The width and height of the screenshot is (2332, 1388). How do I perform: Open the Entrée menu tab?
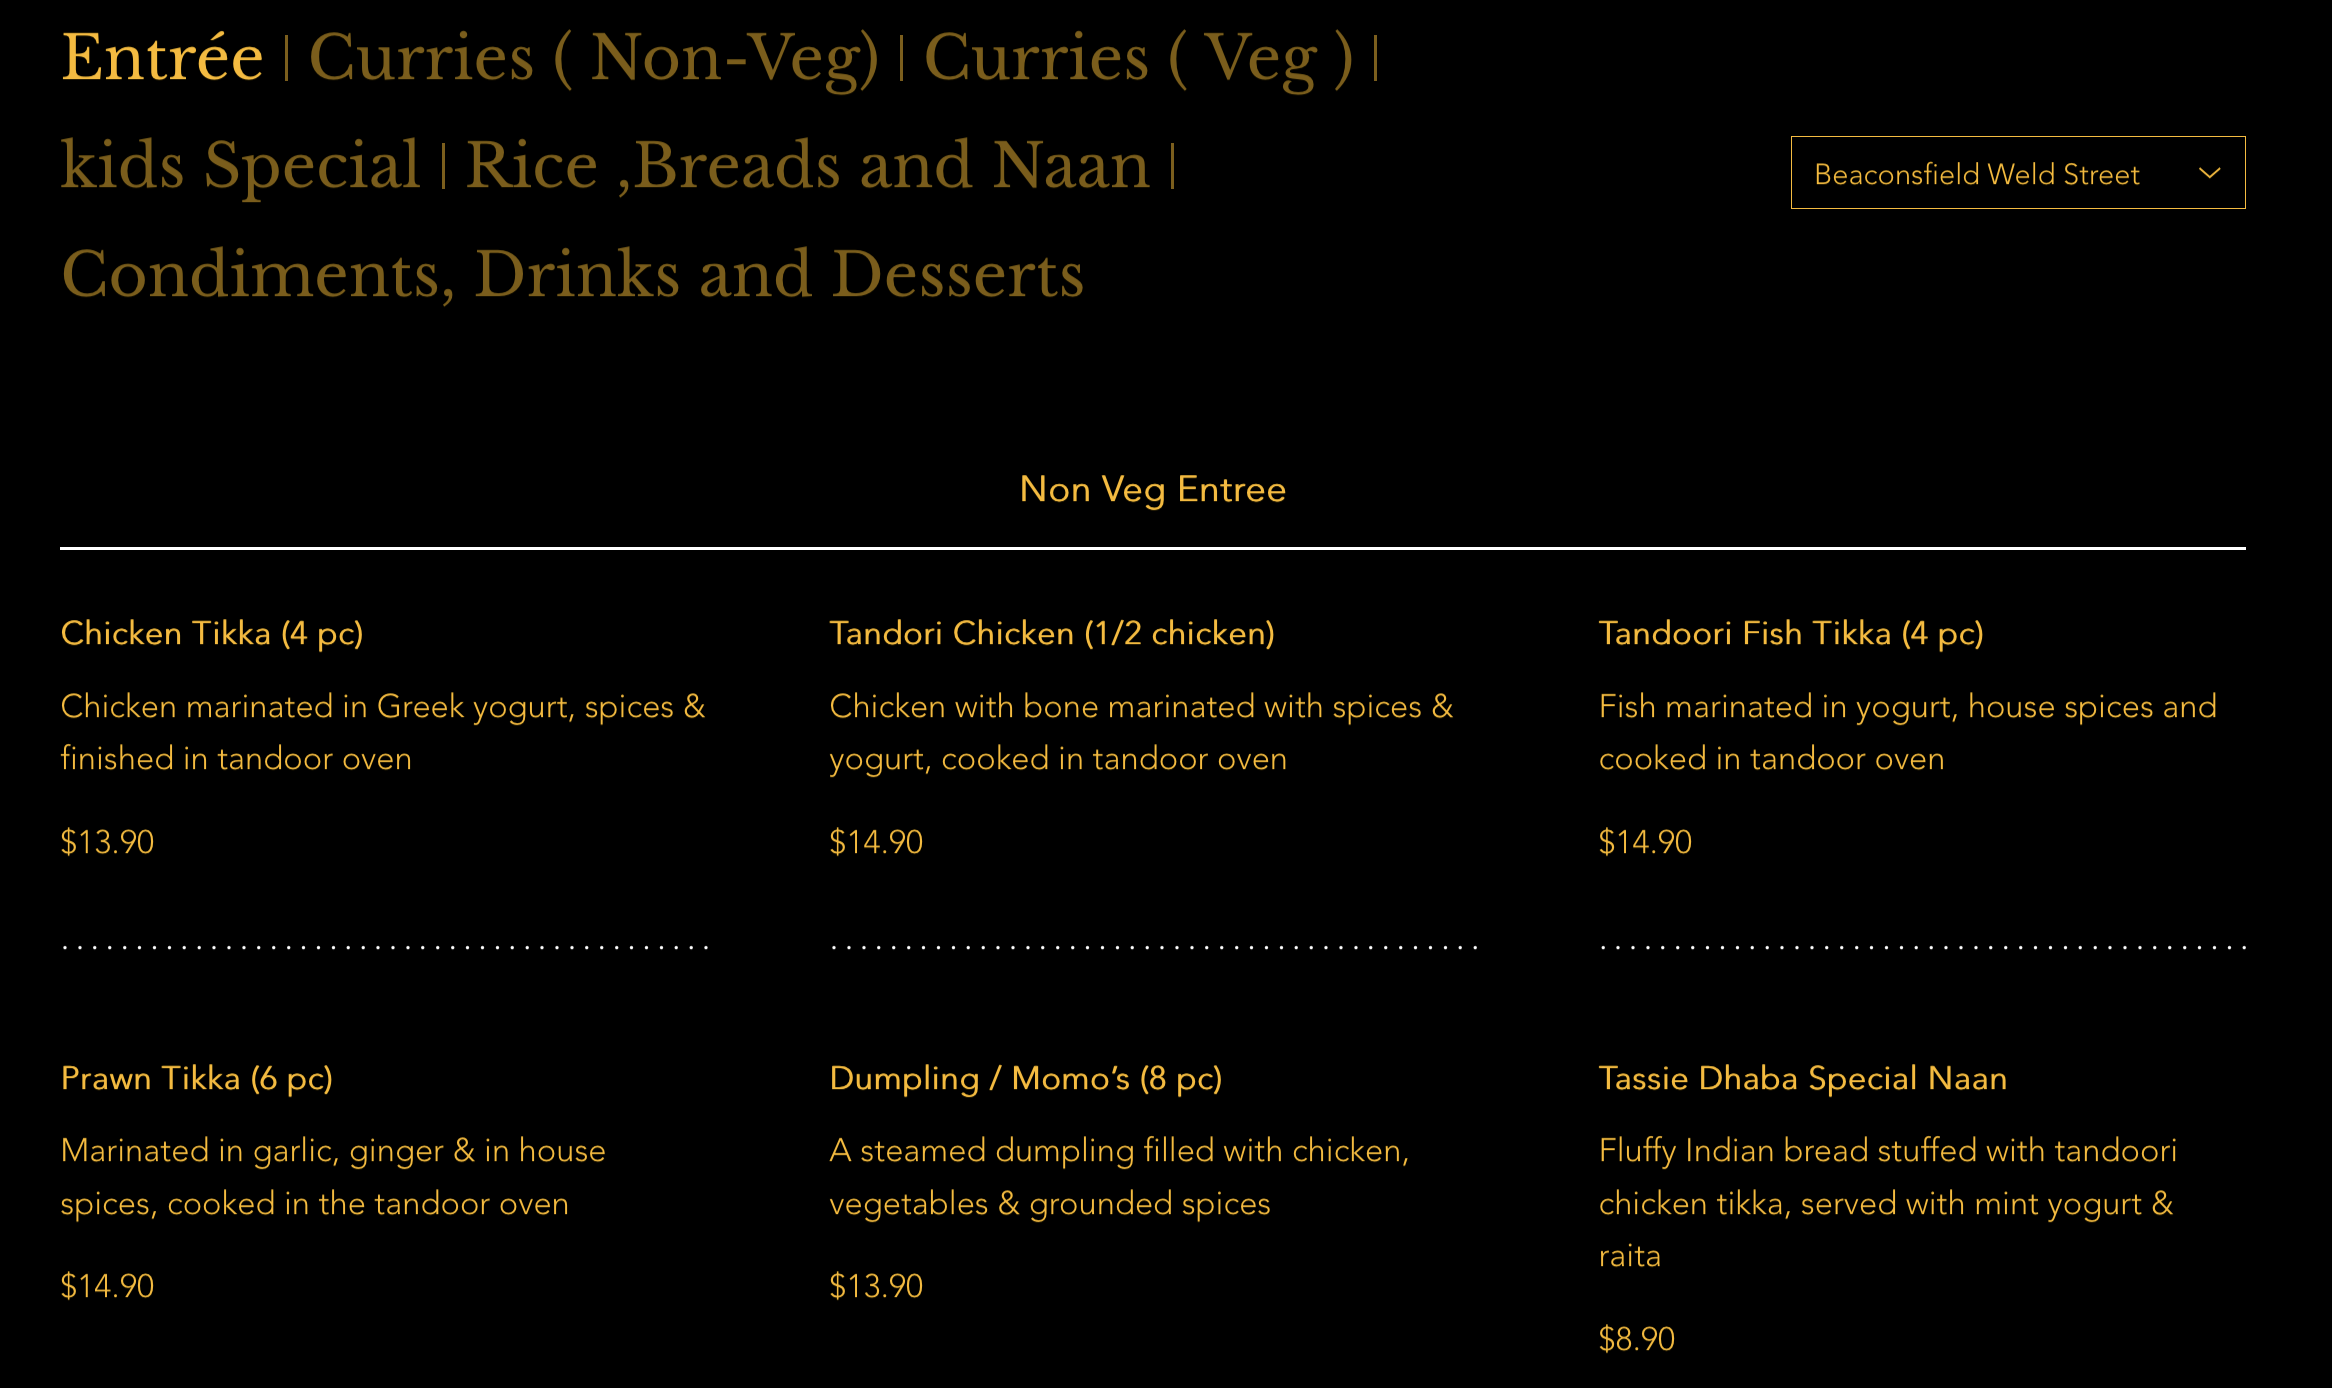162,57
